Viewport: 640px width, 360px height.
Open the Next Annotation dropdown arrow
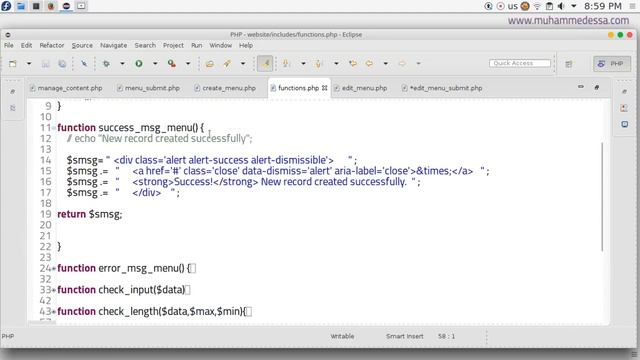[303, 64]
